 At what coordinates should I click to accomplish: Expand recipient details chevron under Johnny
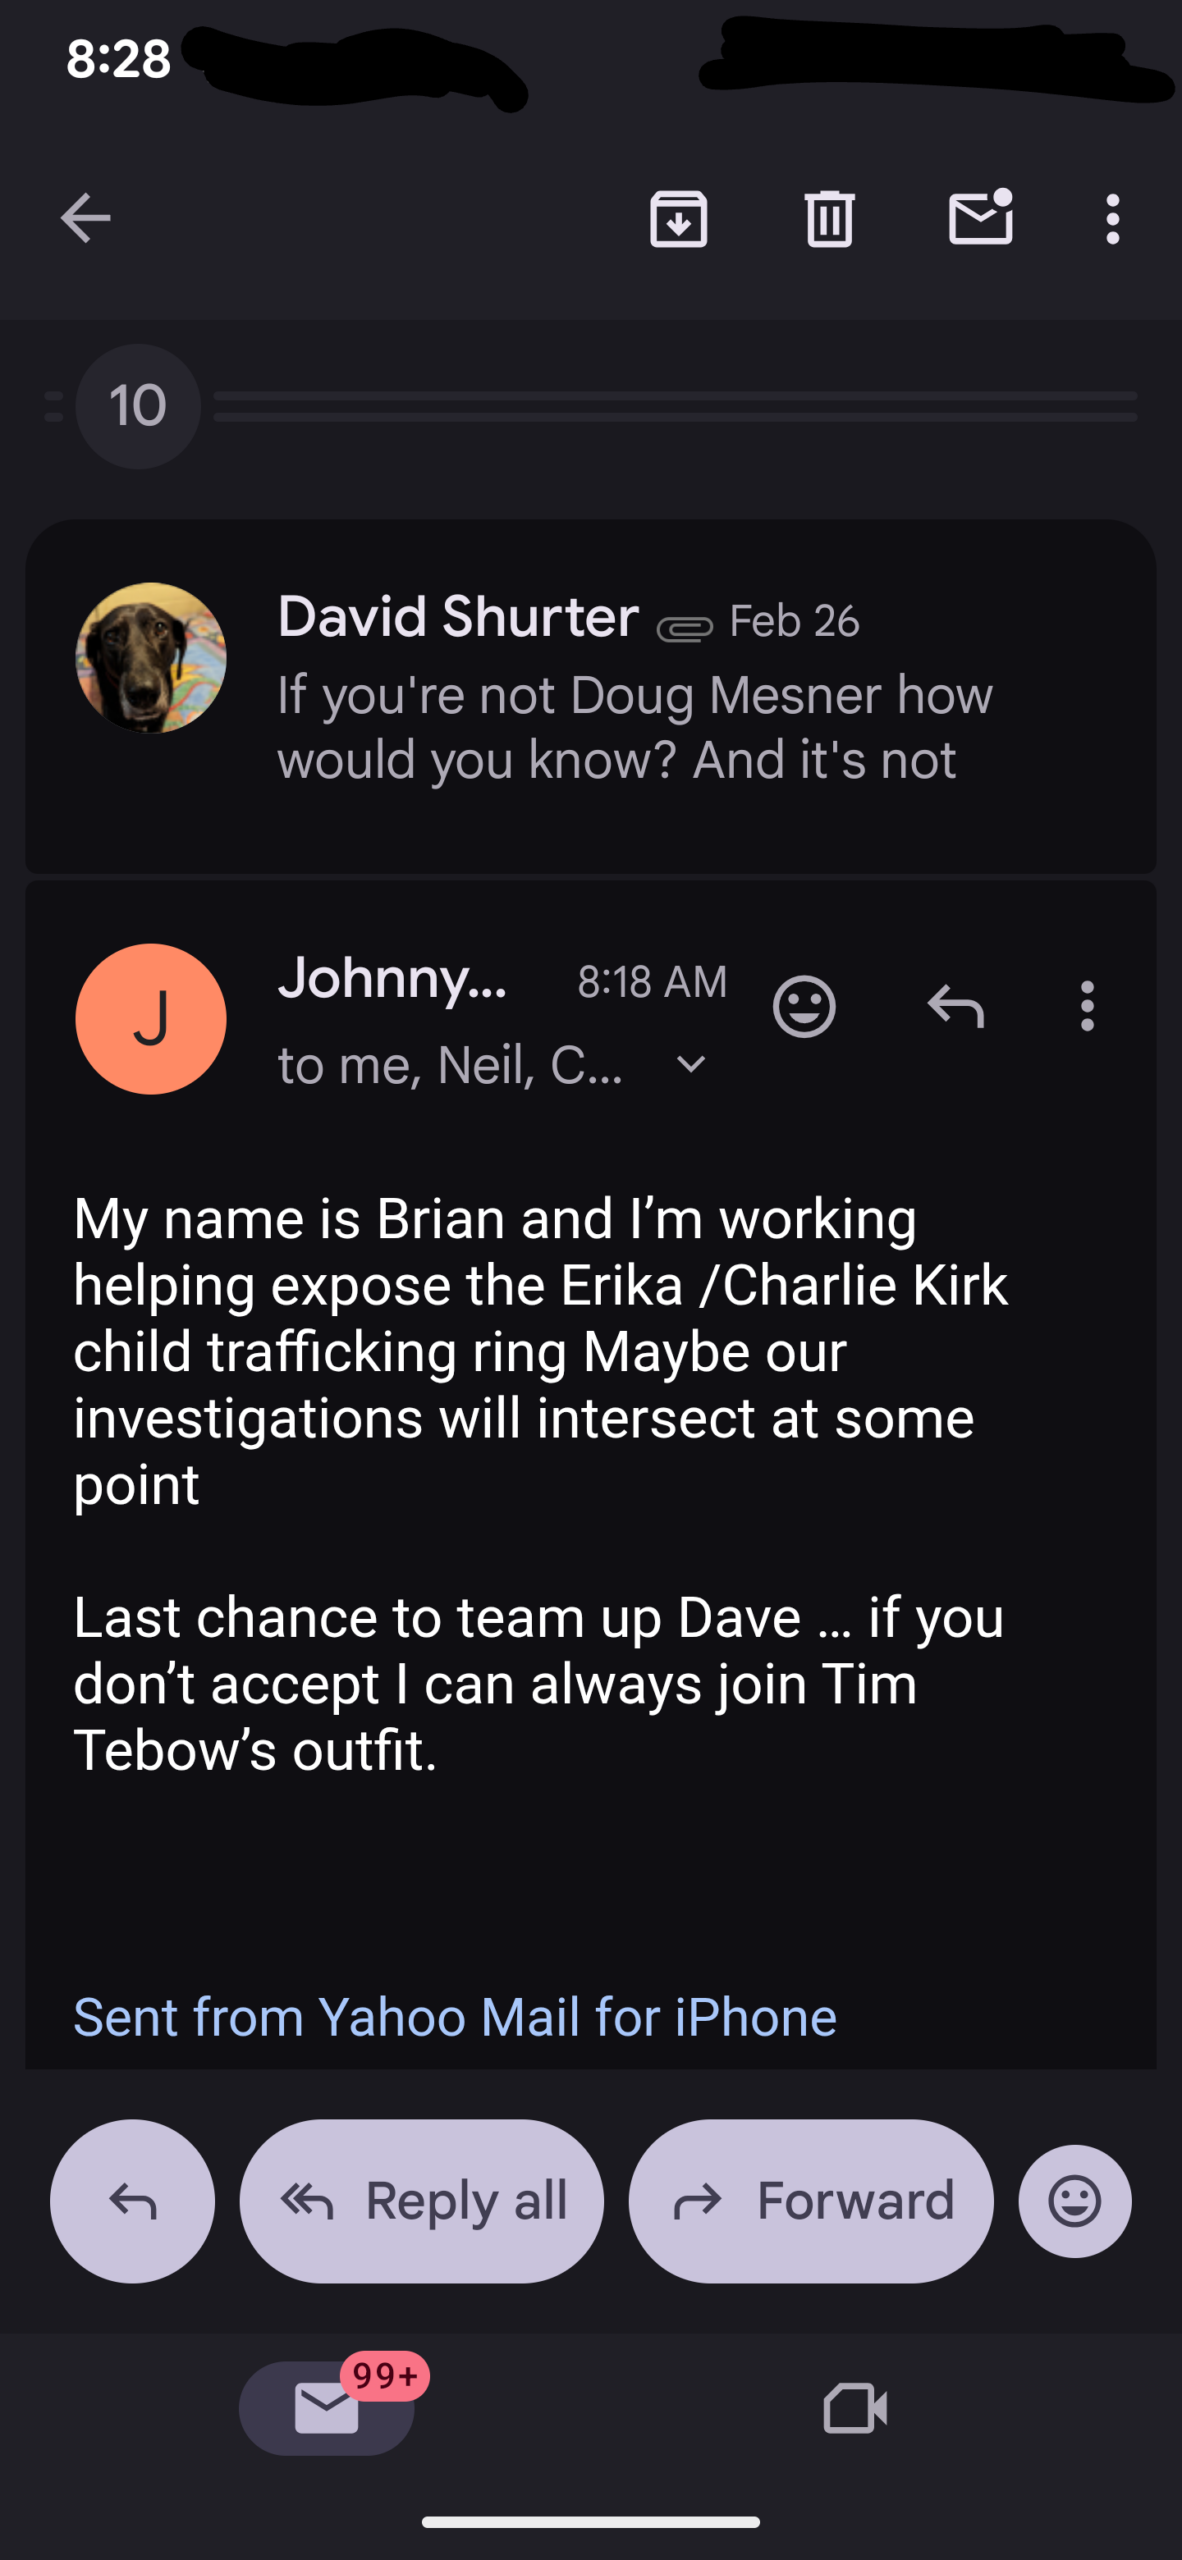691,1065
